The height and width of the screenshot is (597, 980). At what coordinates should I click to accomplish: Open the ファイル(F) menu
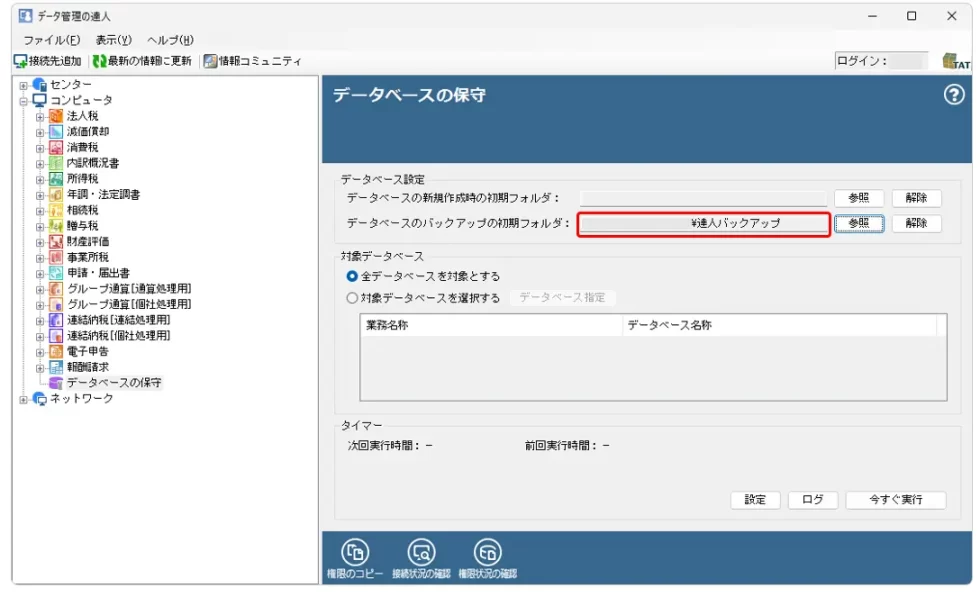click(x=51, y=40)
